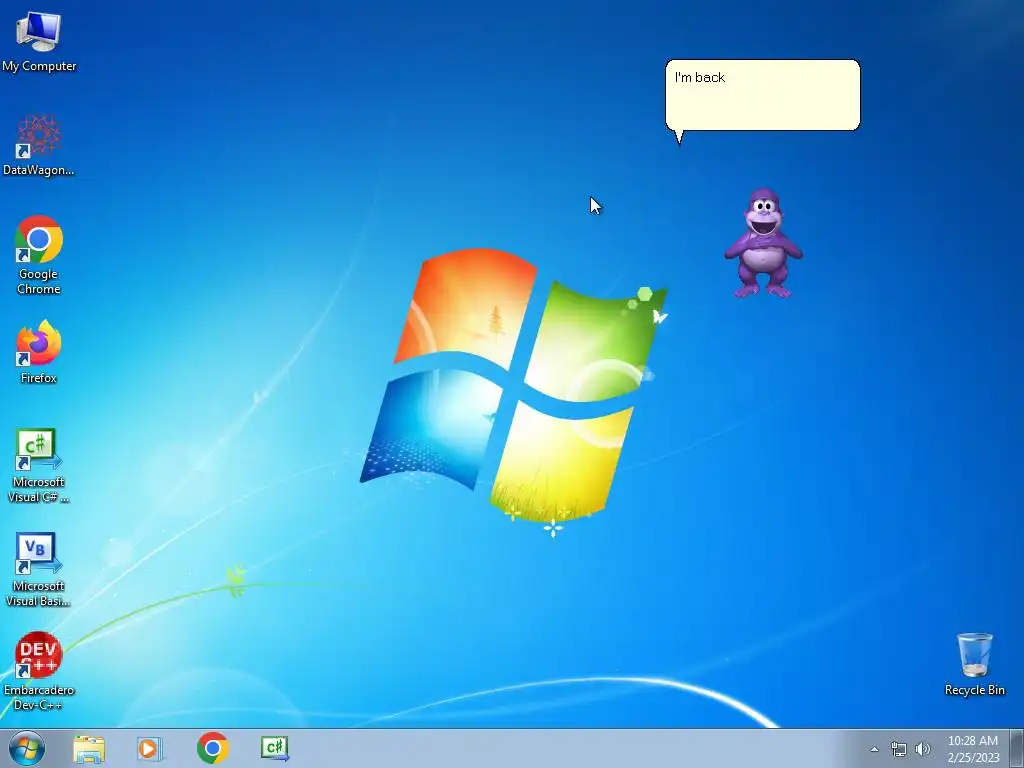
Task: Select the Embarcadero Dev-C++ desktop shortcut
Action: tap(39, 671)
